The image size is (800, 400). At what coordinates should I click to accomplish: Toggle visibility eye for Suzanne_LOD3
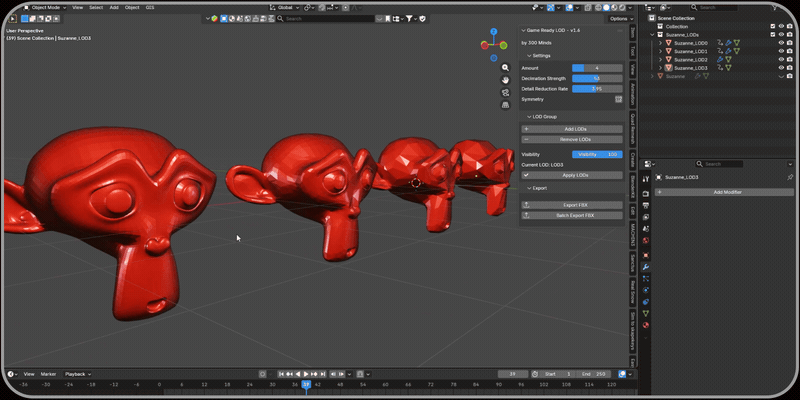point(781,67)
